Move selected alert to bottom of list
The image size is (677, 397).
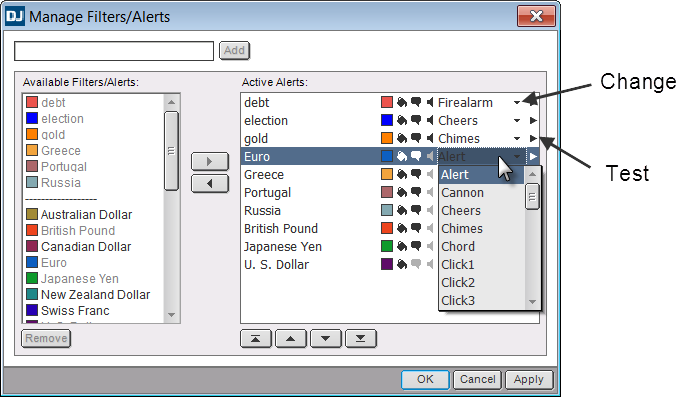click(x=361, y=339)
